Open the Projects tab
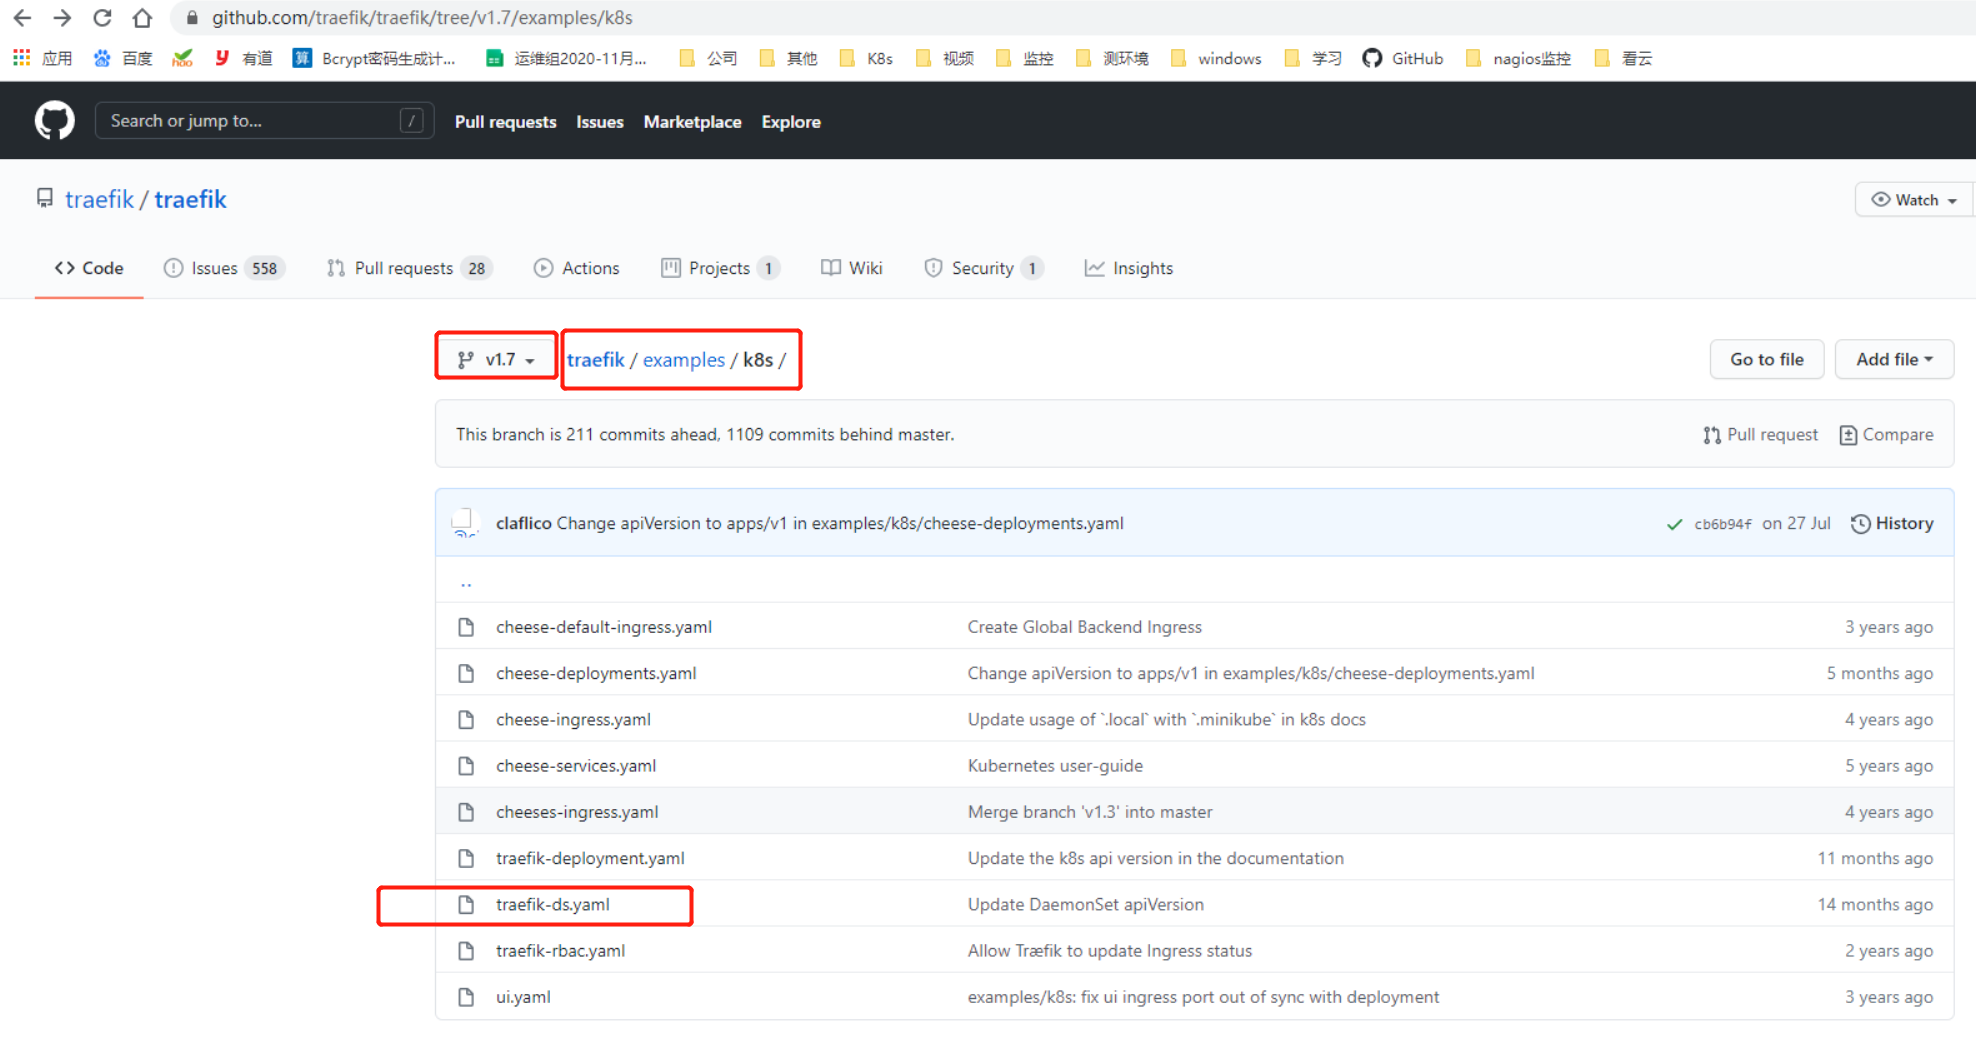The height and width of the screenshot is (1045, 1976). [x=720, y=268]
